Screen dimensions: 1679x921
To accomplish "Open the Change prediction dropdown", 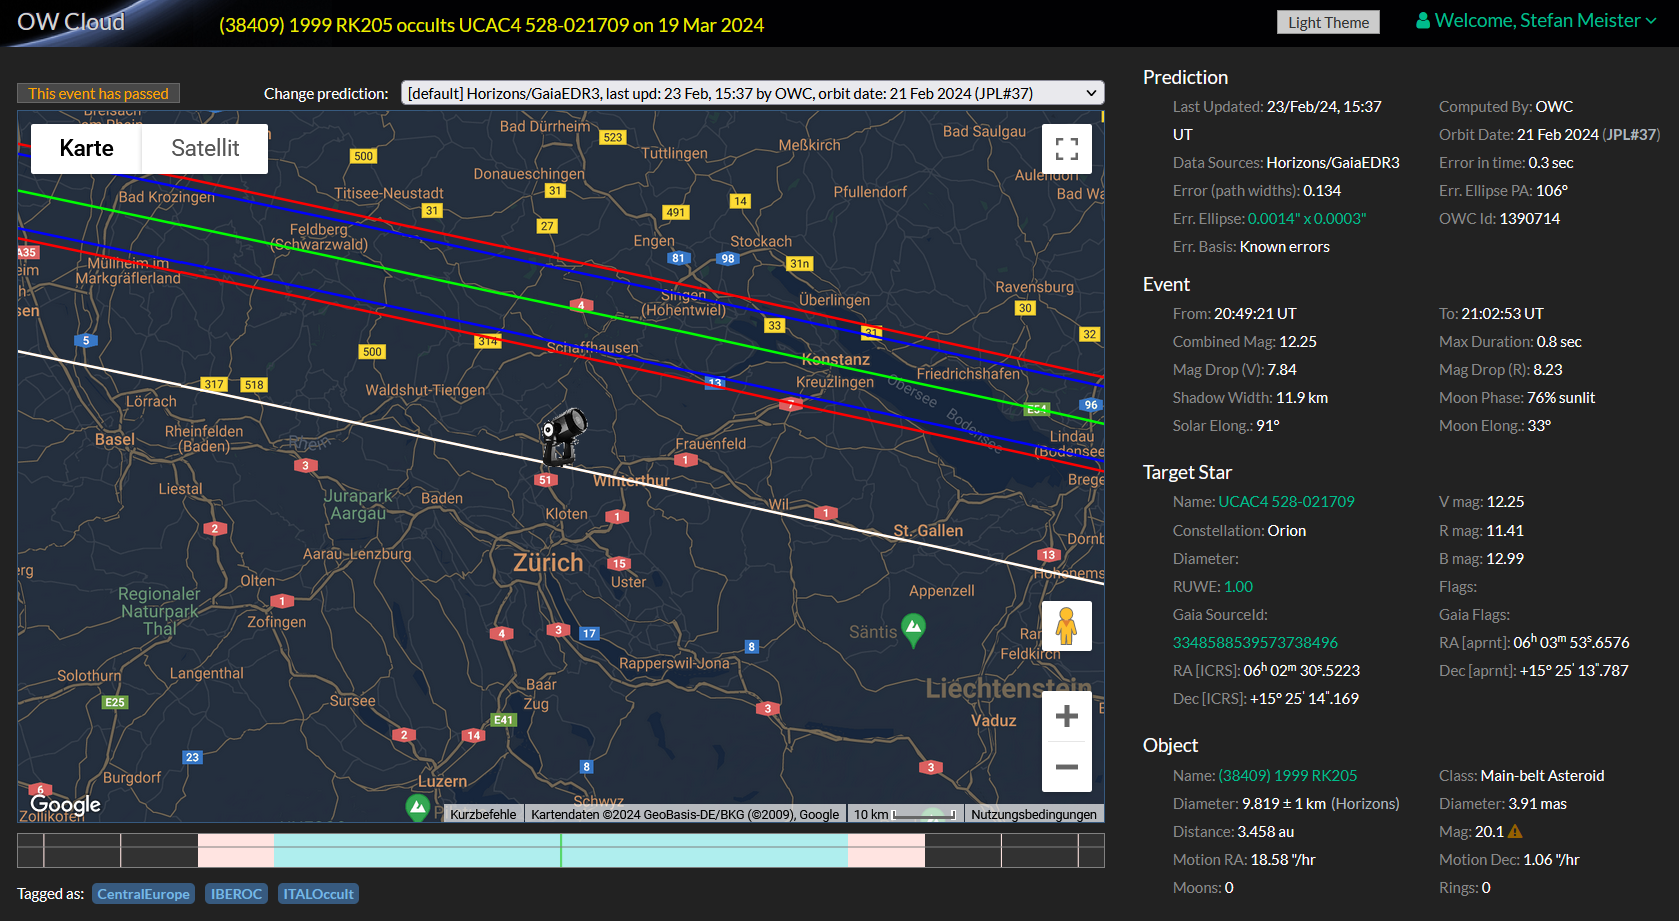I will pyautogui.click(x=752, y=93).
